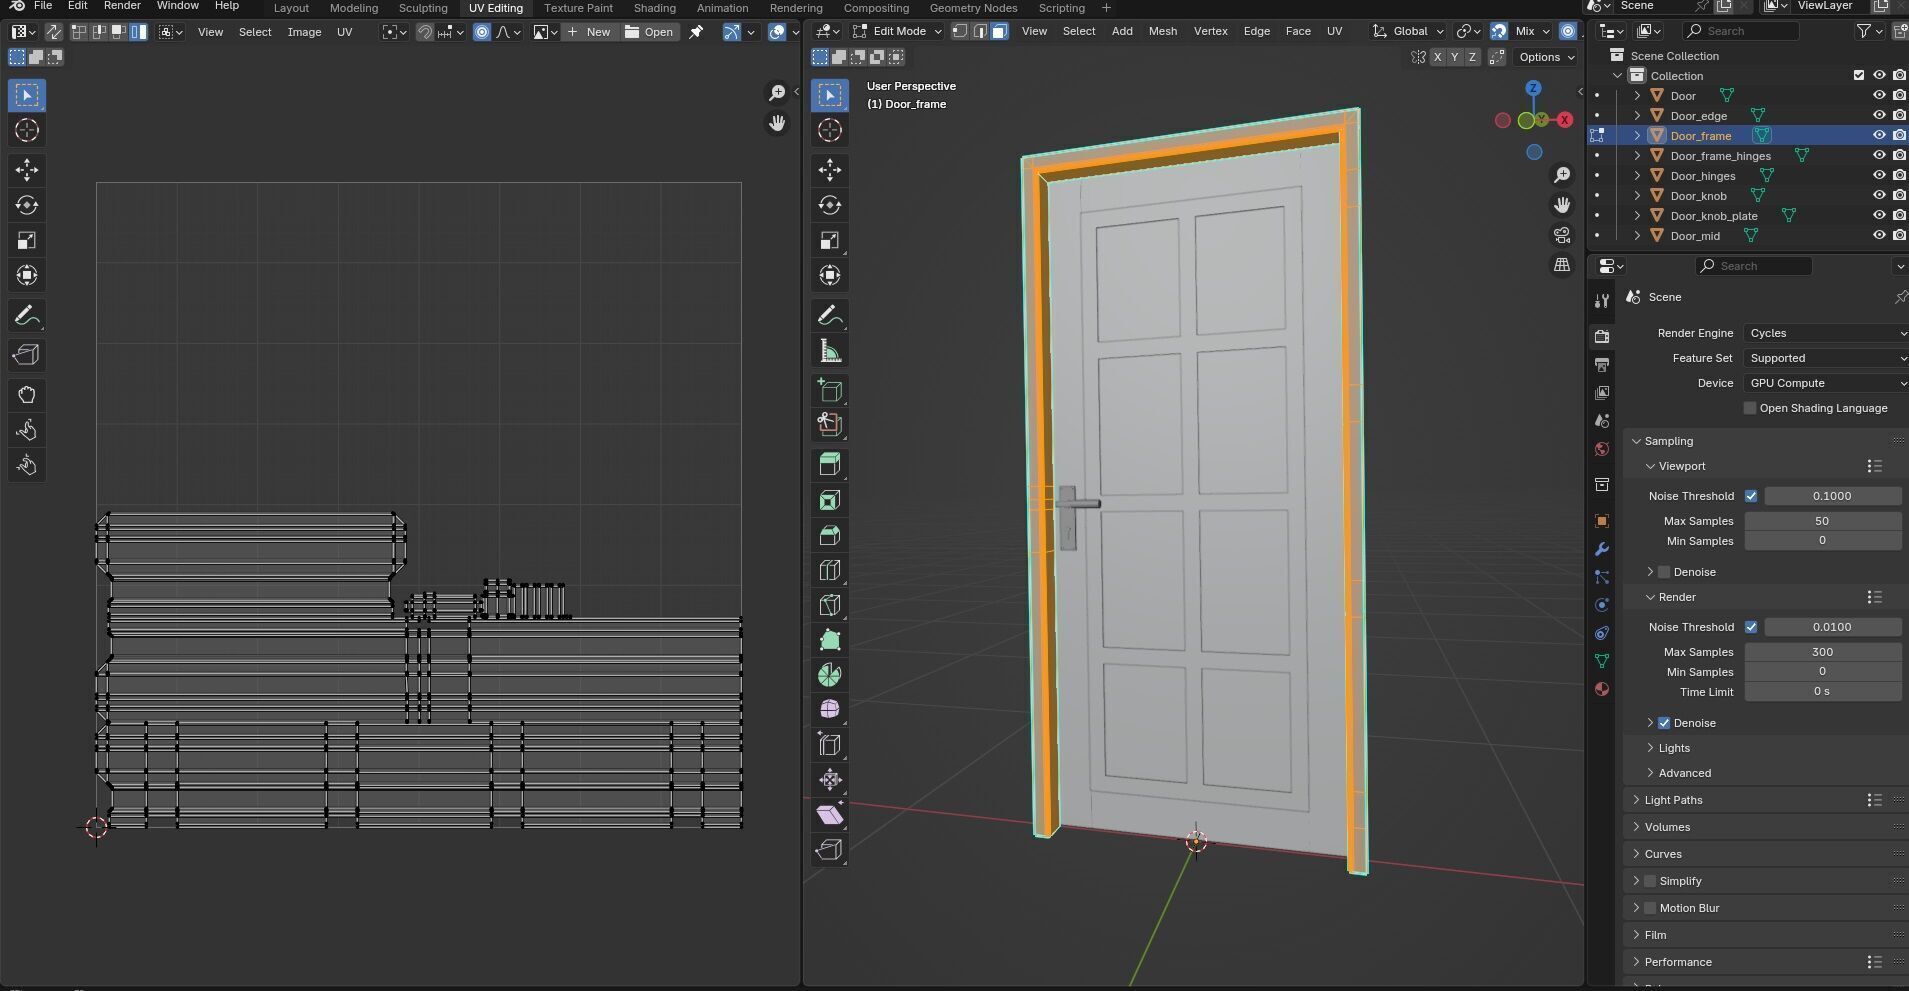Image resolution: width=1909 pixels, height=991 pixels.
Task: Enable Motion Blur checkbox
Action: 1650,908
